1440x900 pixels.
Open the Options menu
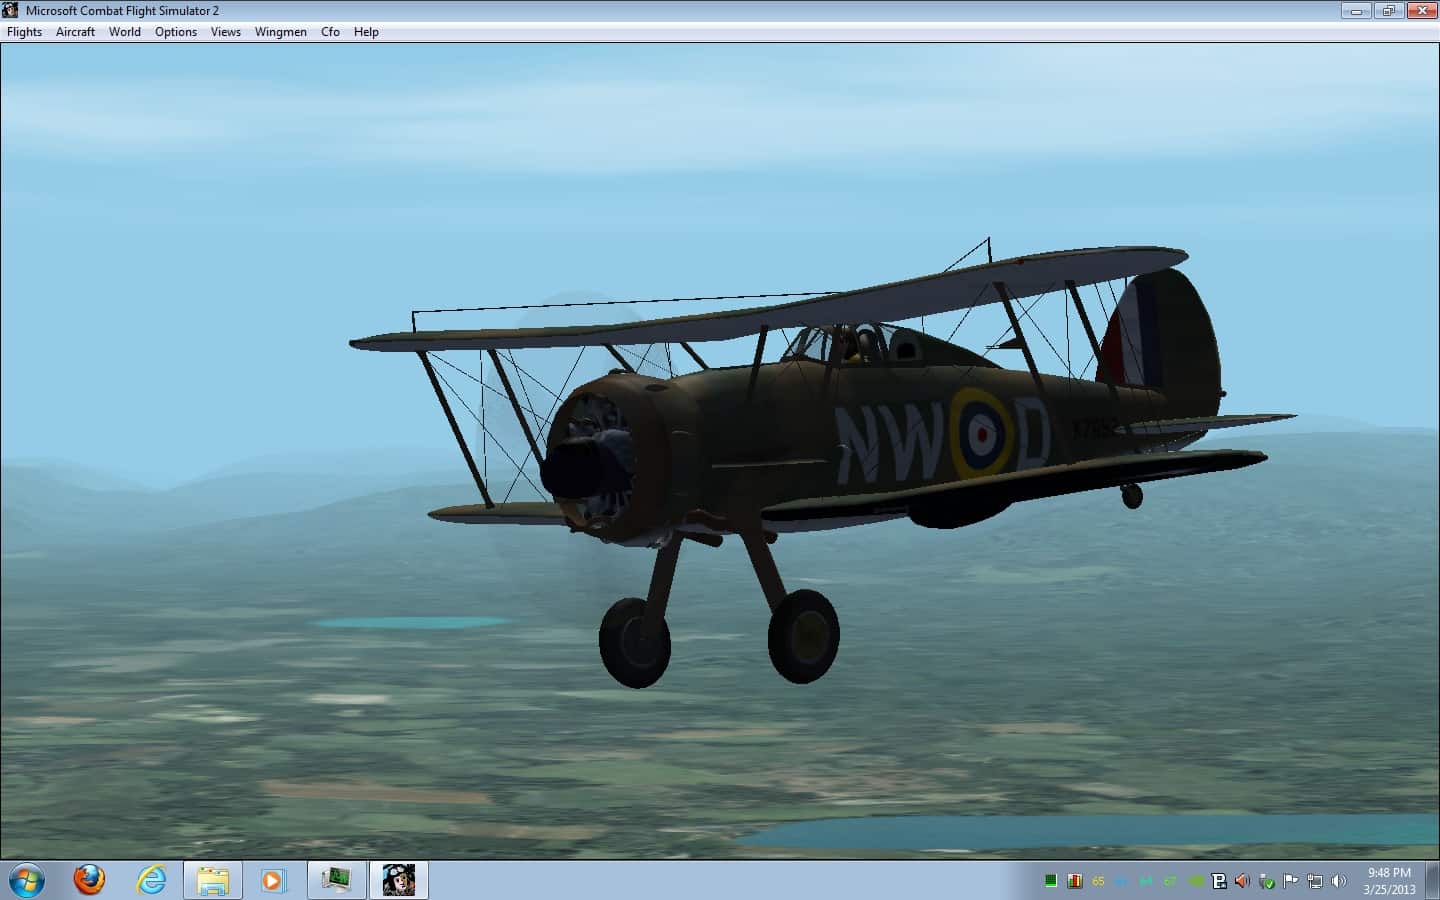pyautogui.click(x=176, y=31)
